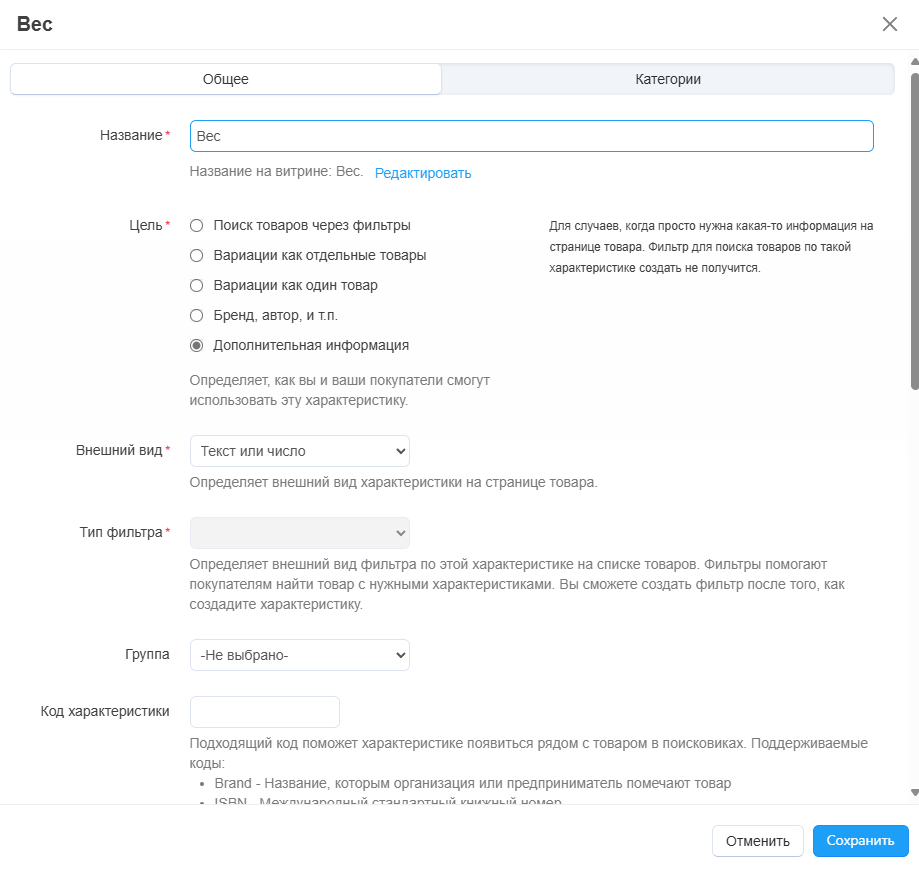The width and height of the screenshot is (919, 872).
Task: Click the Тип фильтра dropdown
Action: (300, 533)
